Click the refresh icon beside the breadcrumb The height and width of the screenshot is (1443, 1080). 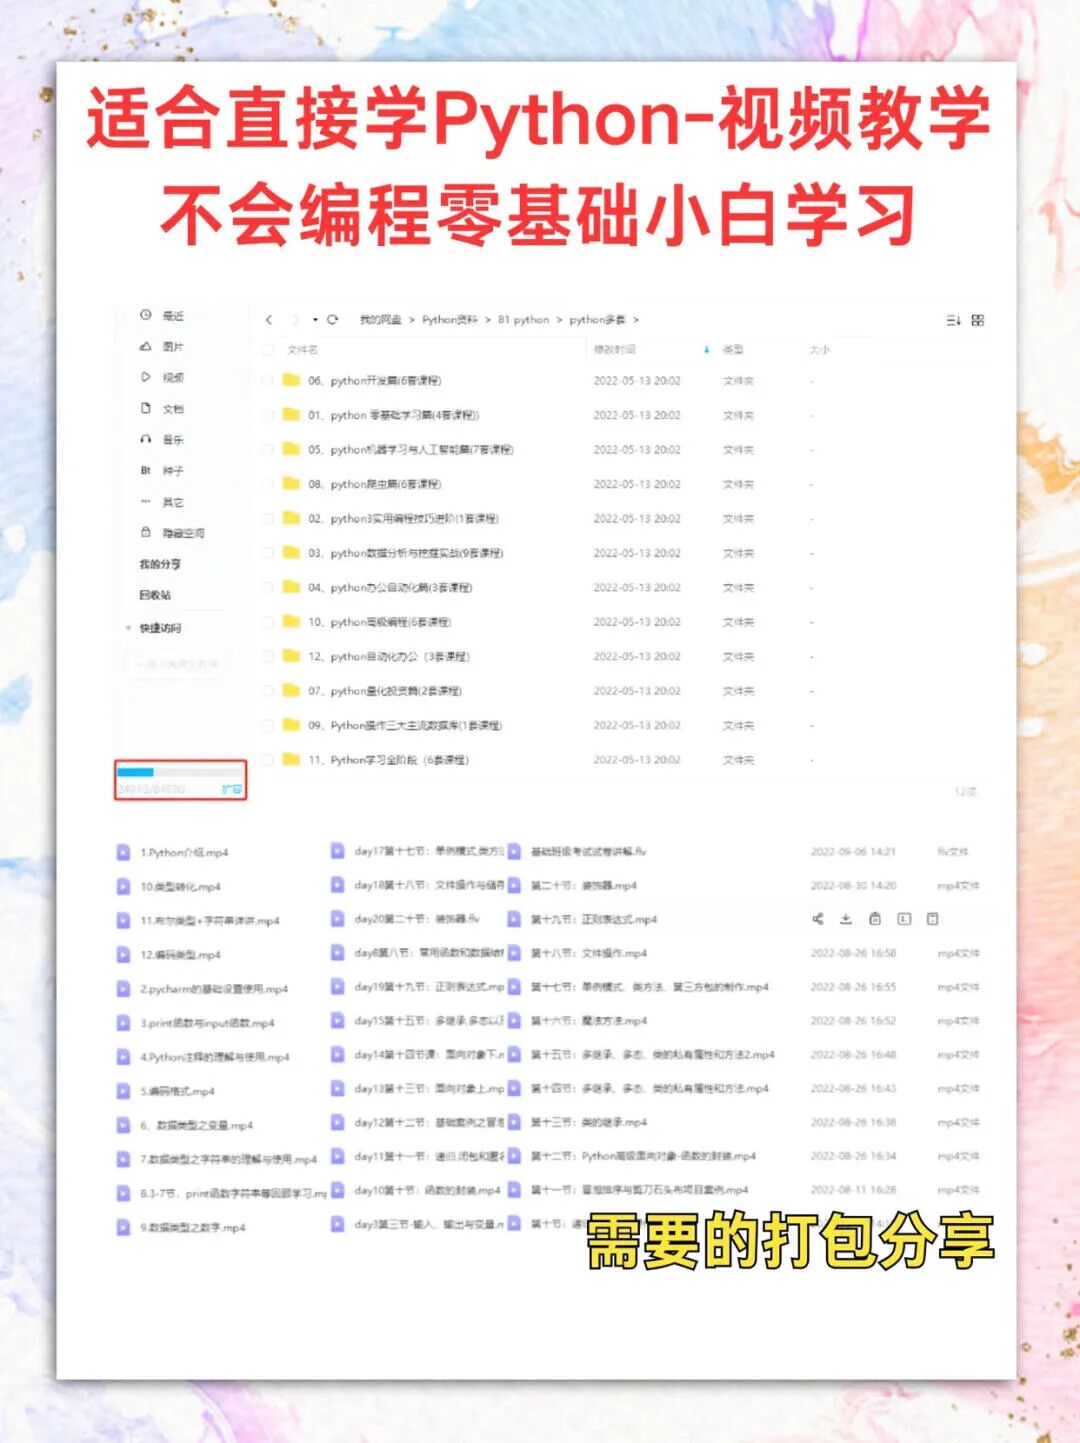[x=333, y=320]
